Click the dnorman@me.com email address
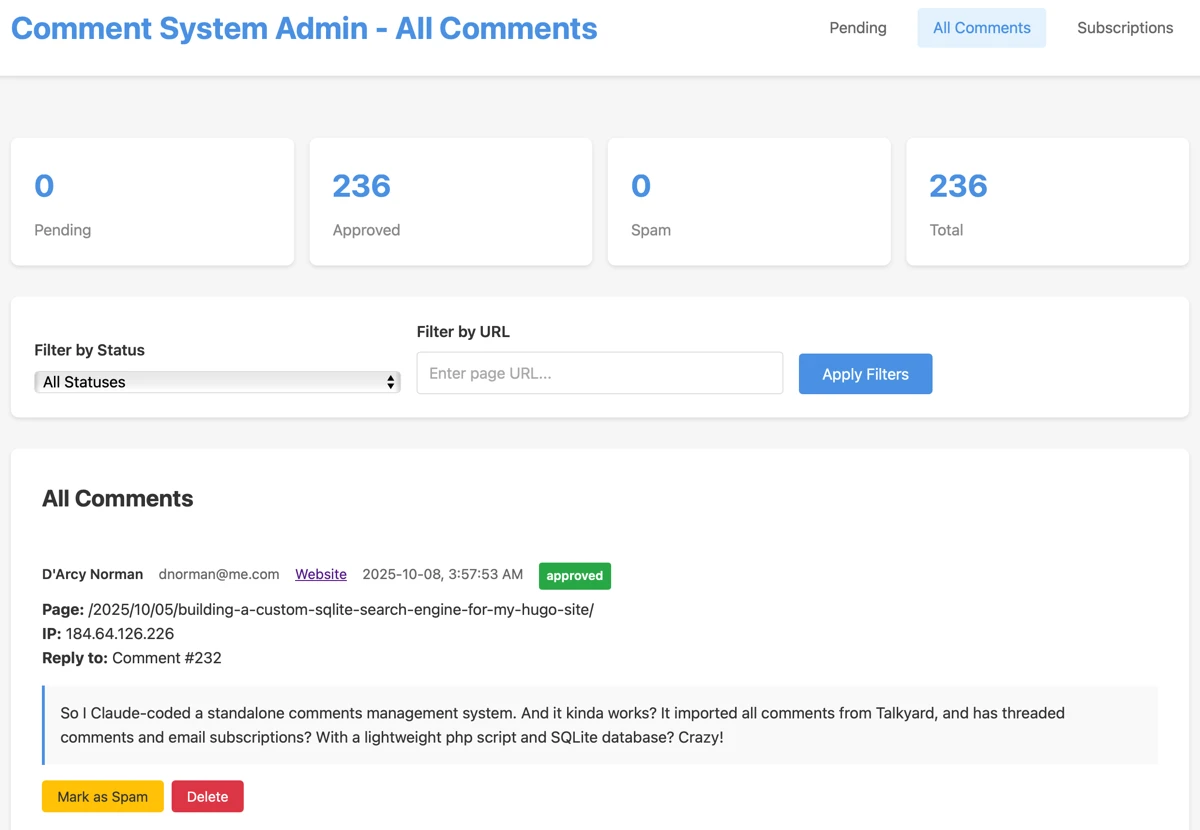This screenshot has height=830, width=1200. point(218,575)
